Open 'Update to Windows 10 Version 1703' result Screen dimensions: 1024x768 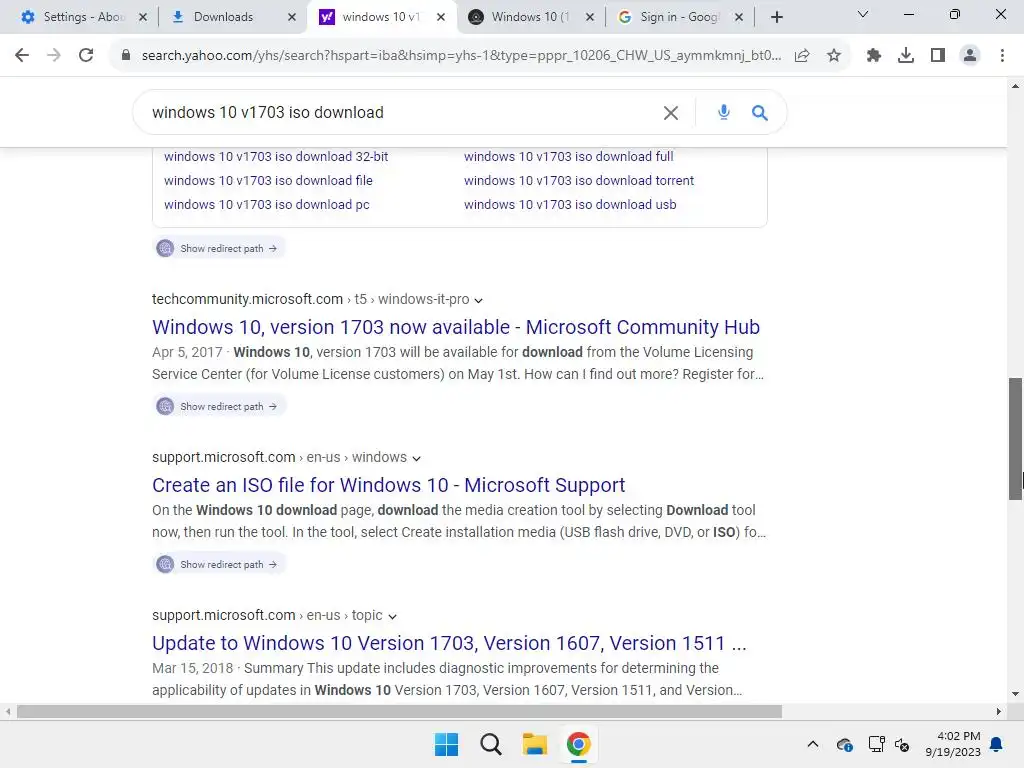[449, 643]
